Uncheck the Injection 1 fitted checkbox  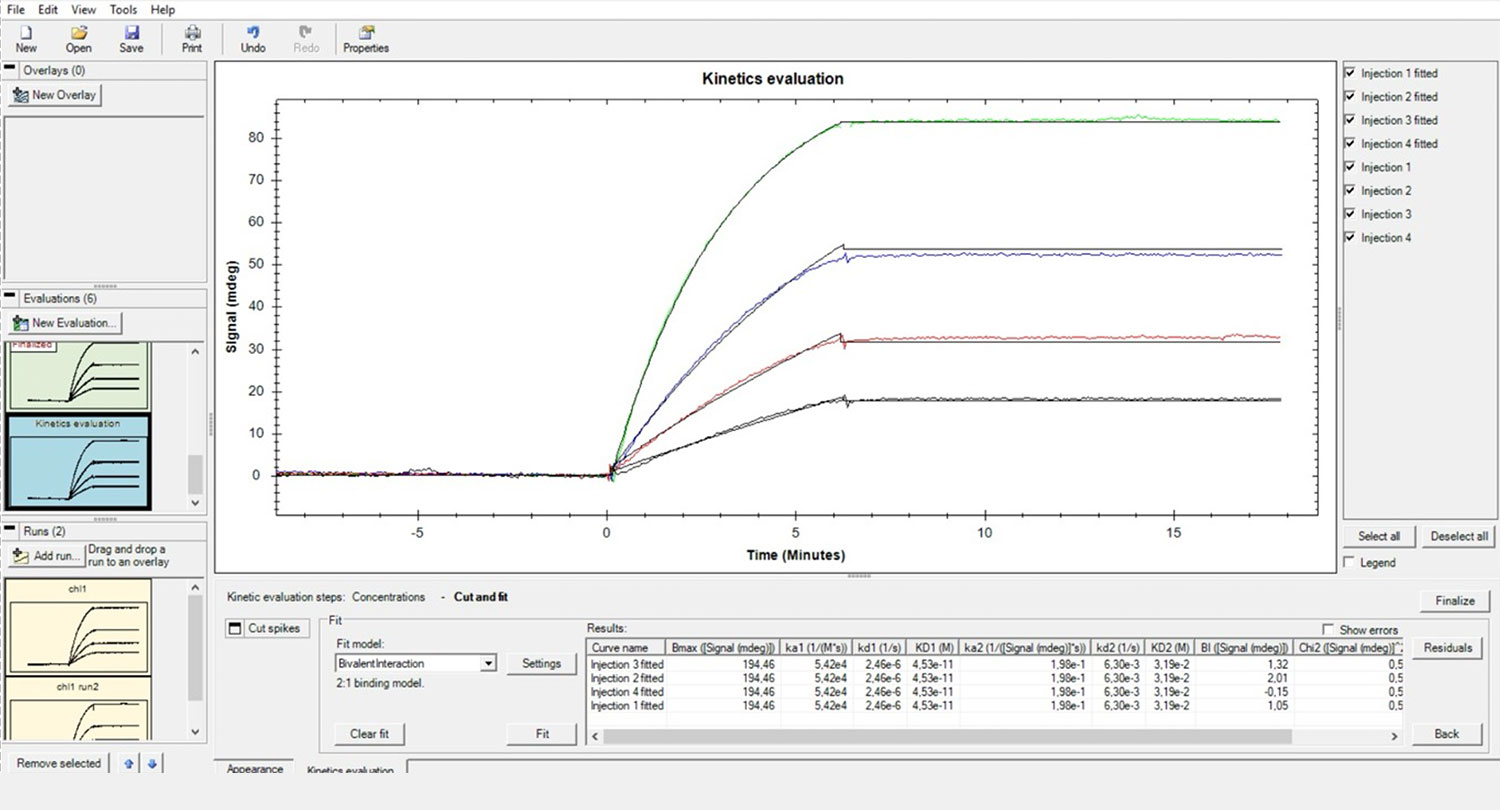pyautogui.click(x=1350, y=73)
